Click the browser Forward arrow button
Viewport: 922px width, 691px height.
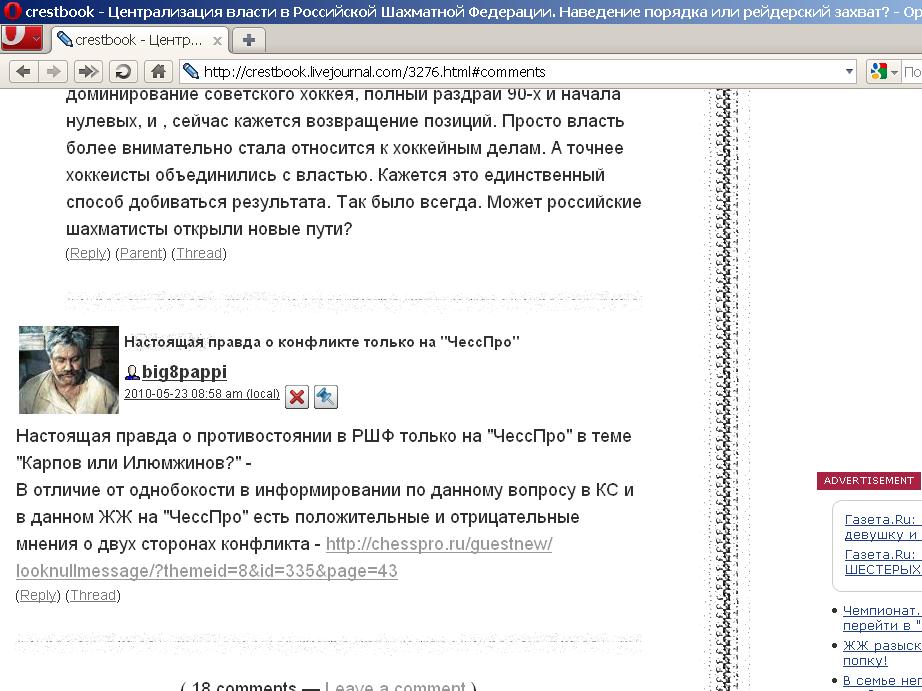click(54, 71)
